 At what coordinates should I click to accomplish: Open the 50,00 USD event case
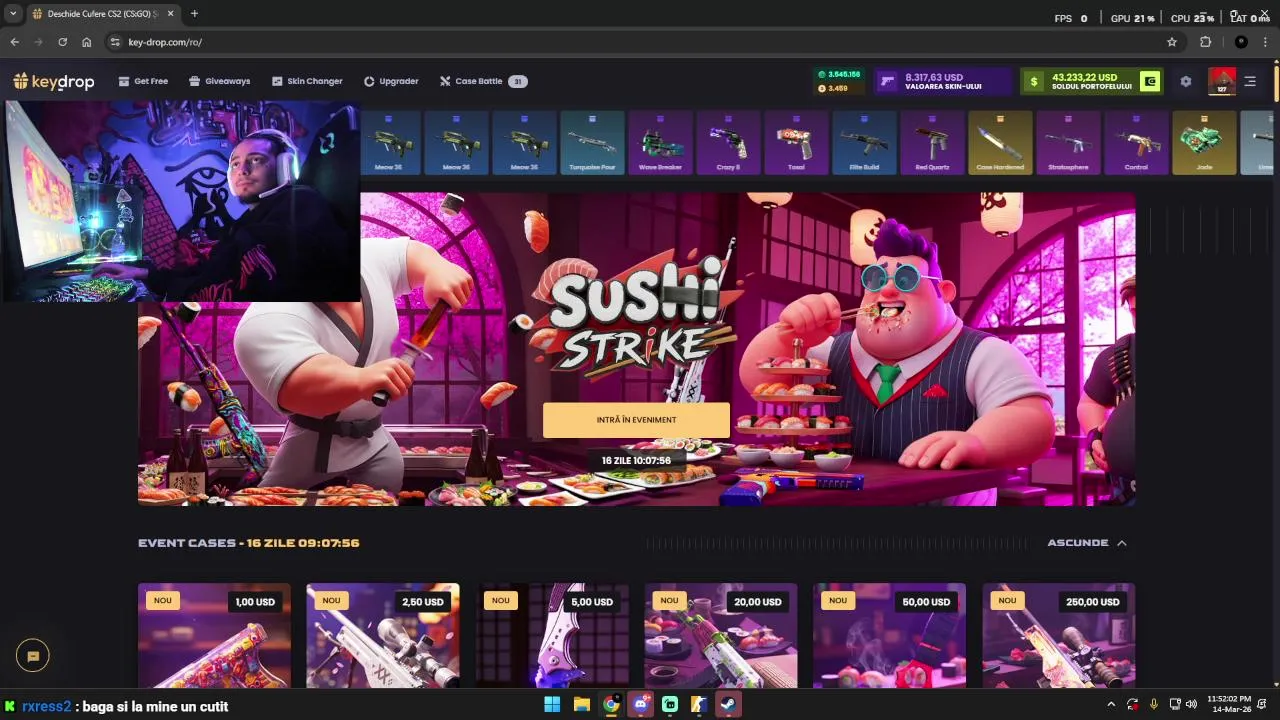[x=889, y=636]
